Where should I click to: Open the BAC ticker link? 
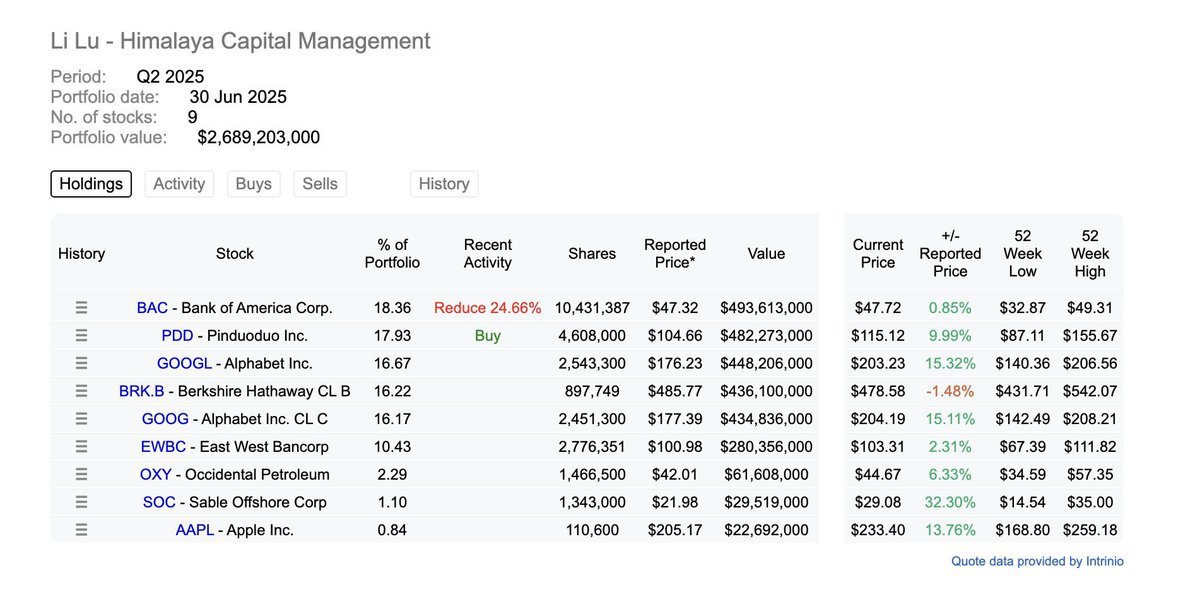tap(152, 308)
